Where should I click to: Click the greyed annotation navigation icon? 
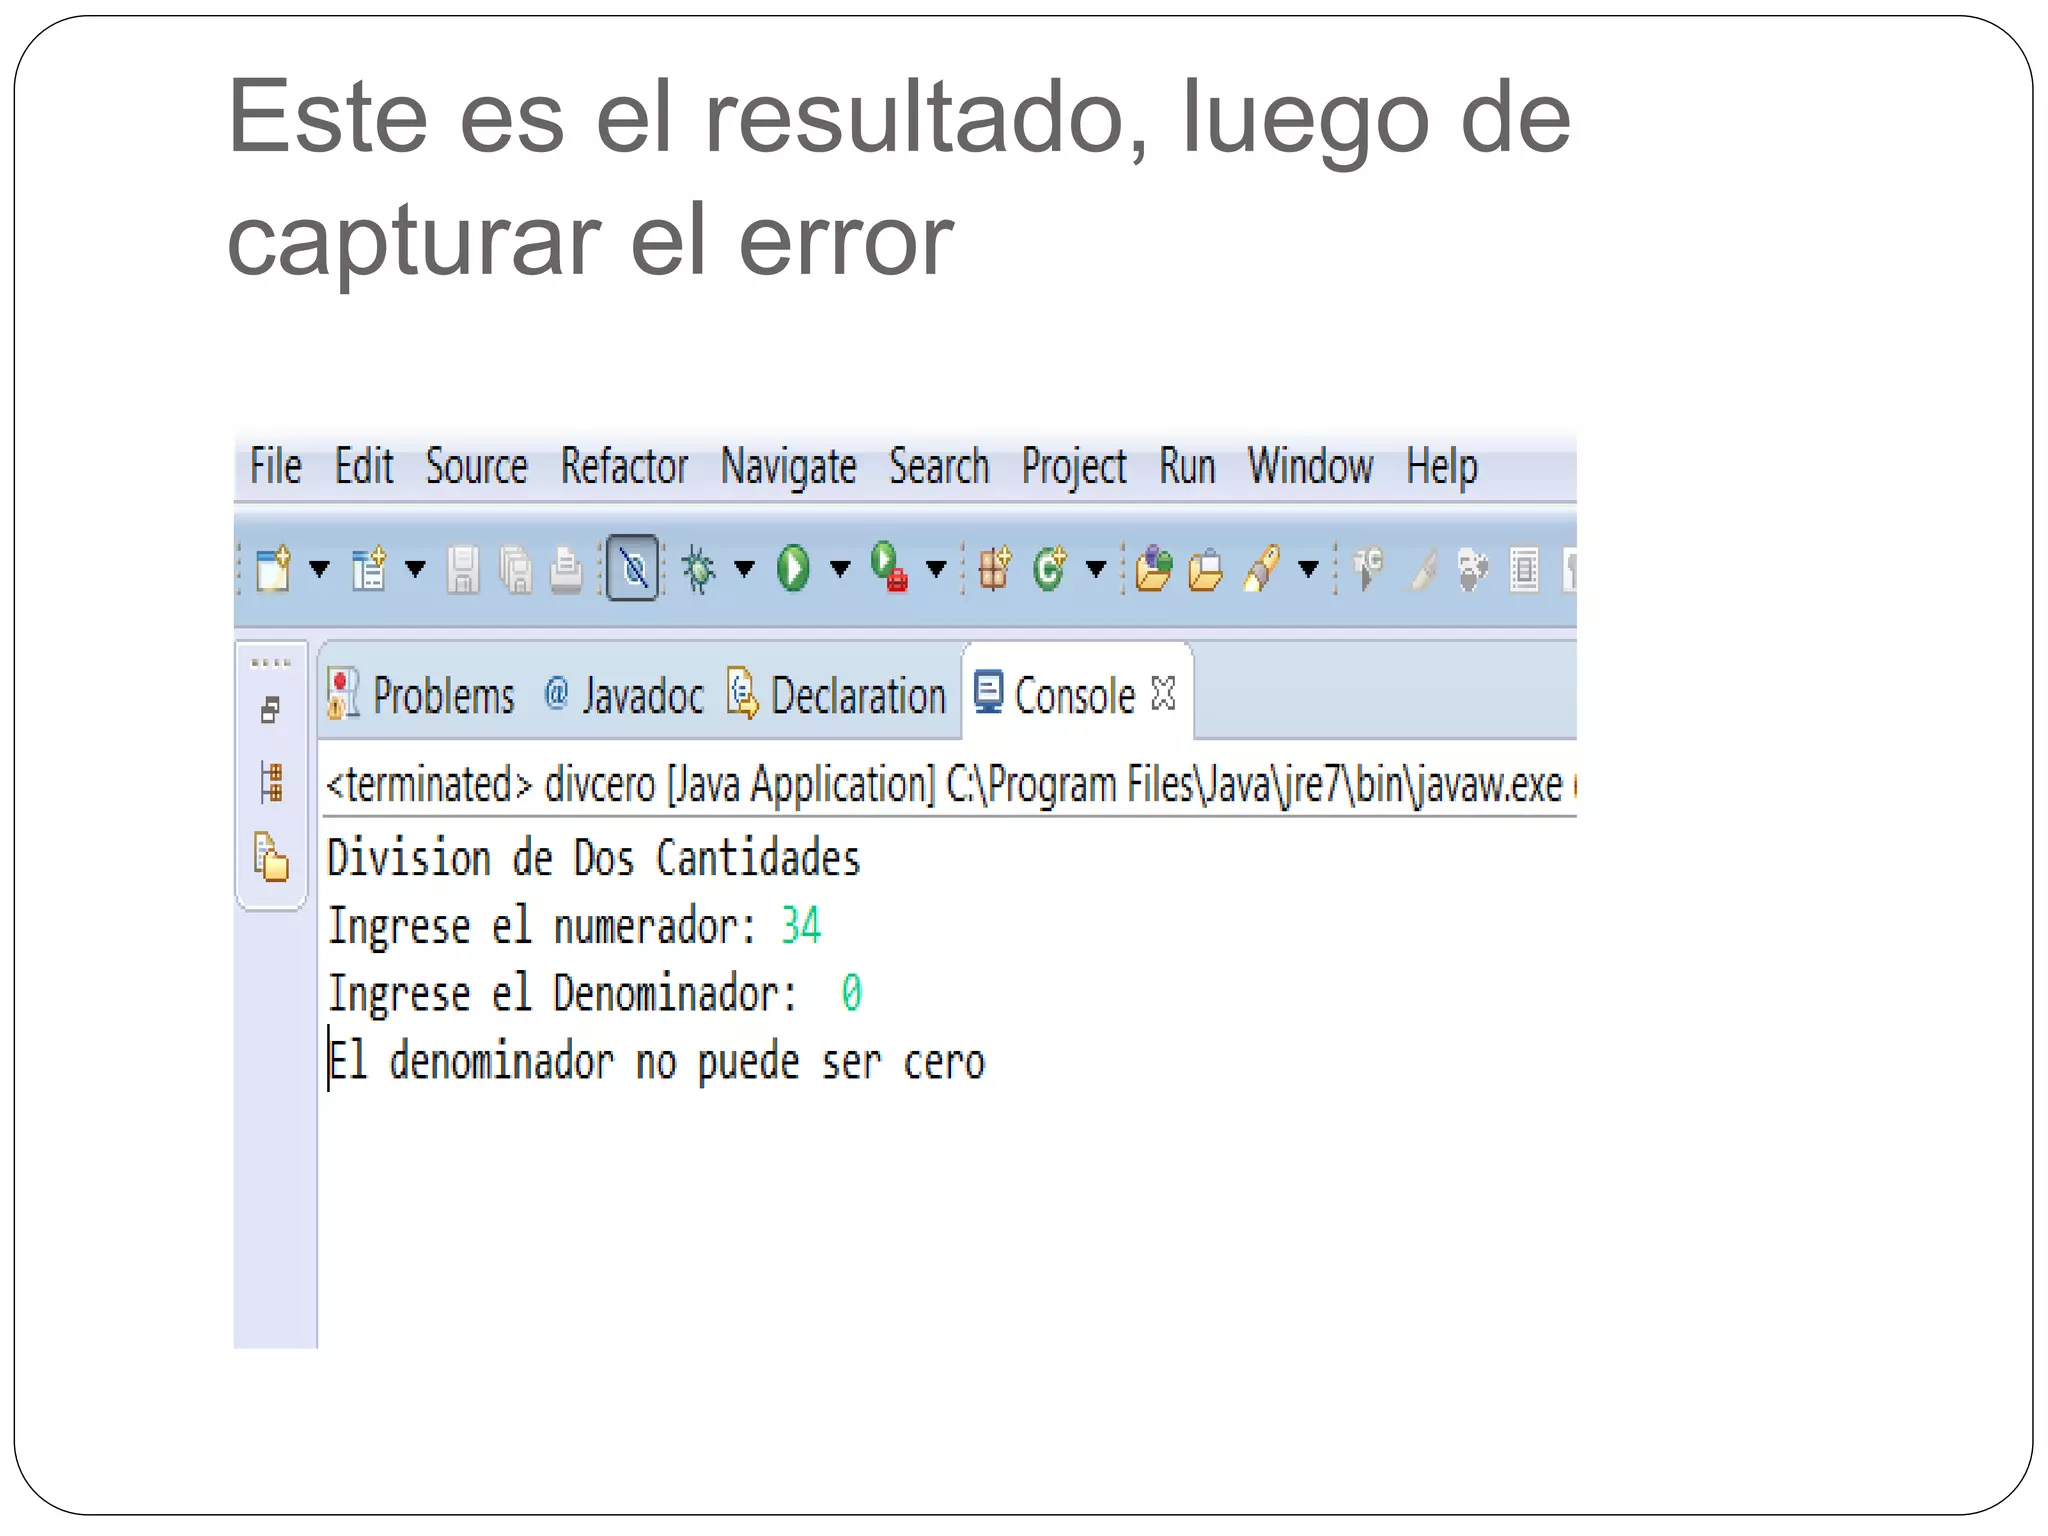[x=1368, y=569]
